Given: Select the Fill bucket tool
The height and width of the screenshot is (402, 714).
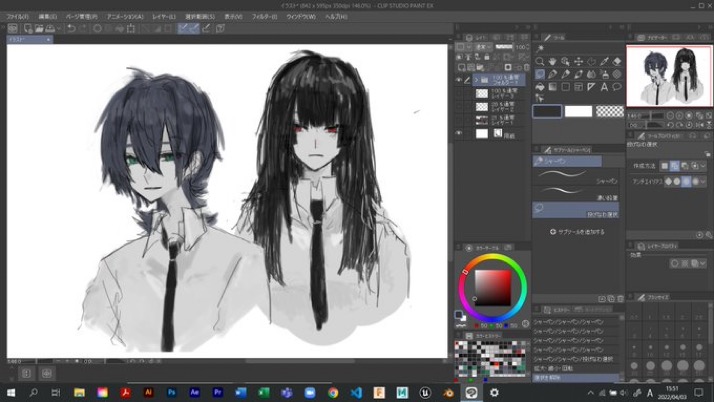Looking at the screenshot, I should coord(540,87).
